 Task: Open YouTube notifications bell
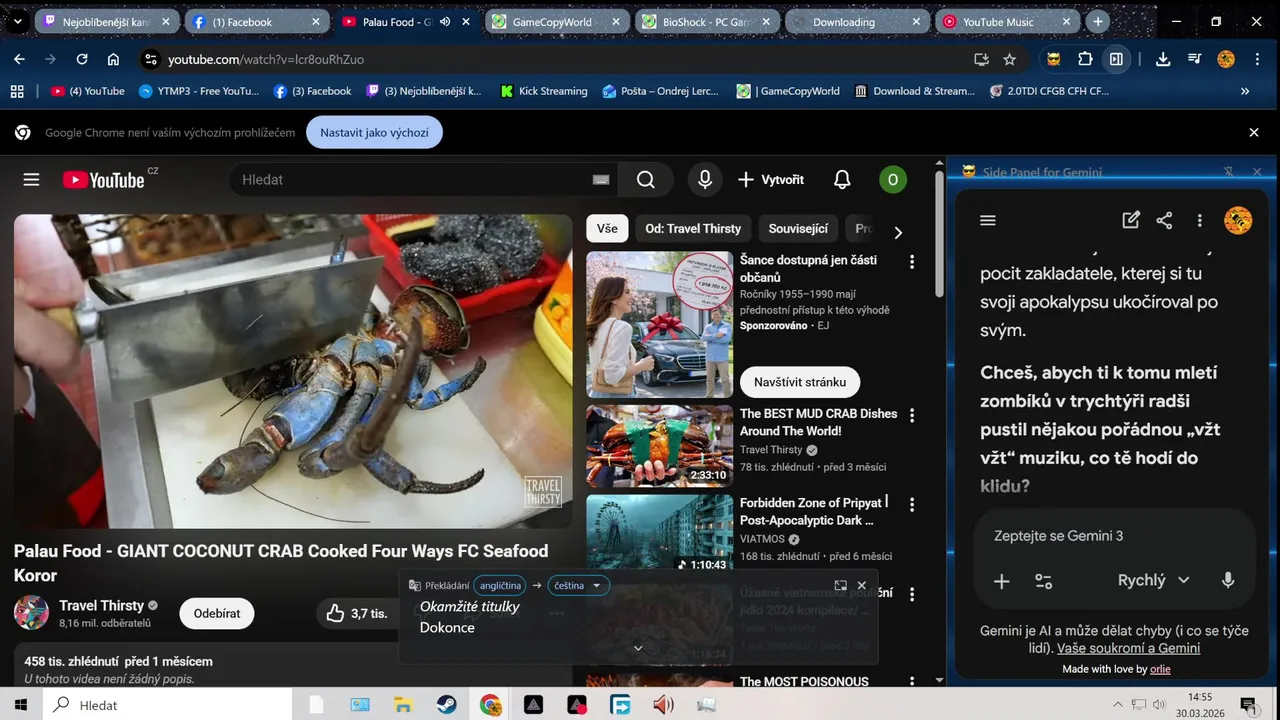tap(842, 180)
